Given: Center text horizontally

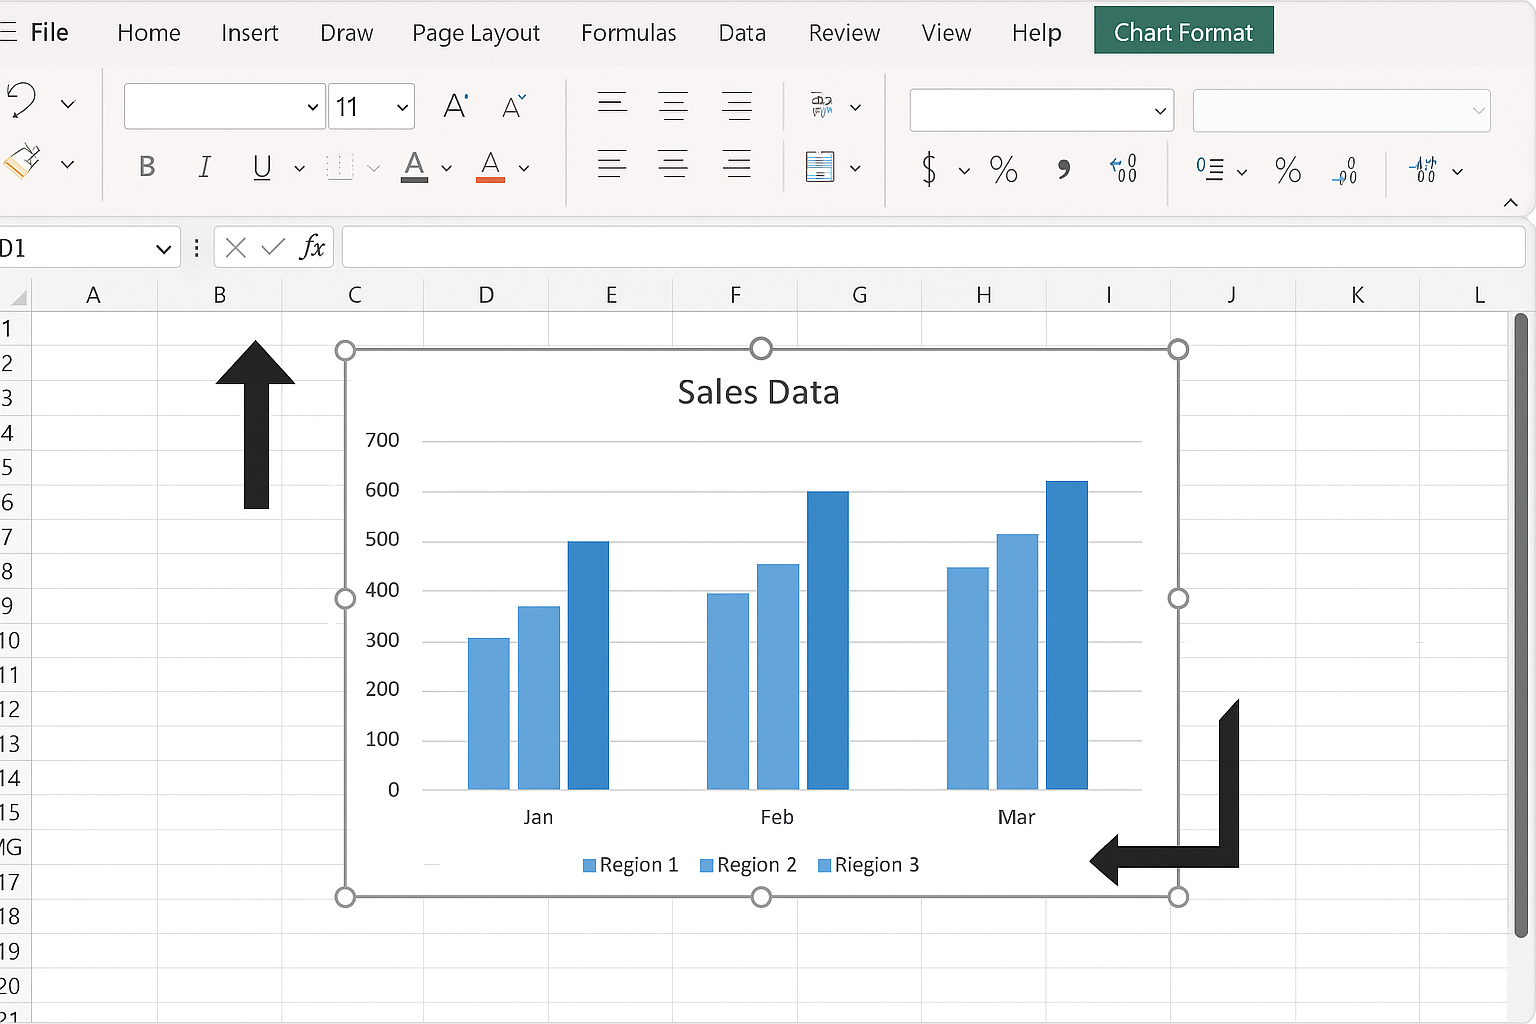Looking at the screenshot, I should click(673, 164).
